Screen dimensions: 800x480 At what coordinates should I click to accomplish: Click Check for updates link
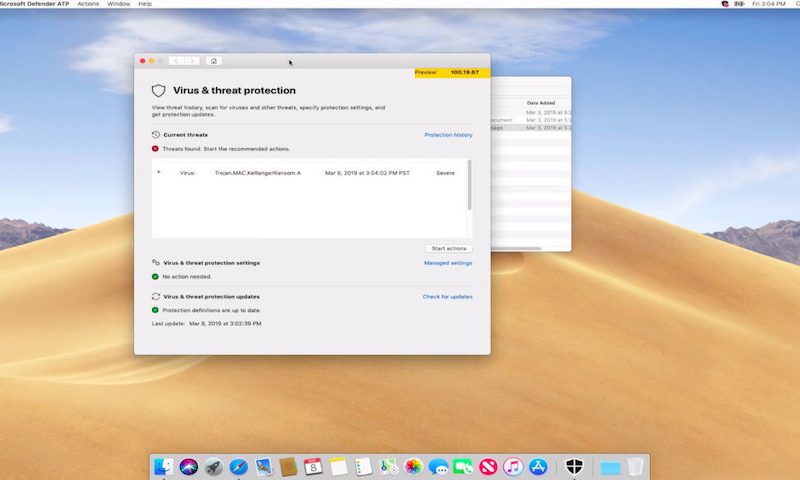(x=447, y=297)
